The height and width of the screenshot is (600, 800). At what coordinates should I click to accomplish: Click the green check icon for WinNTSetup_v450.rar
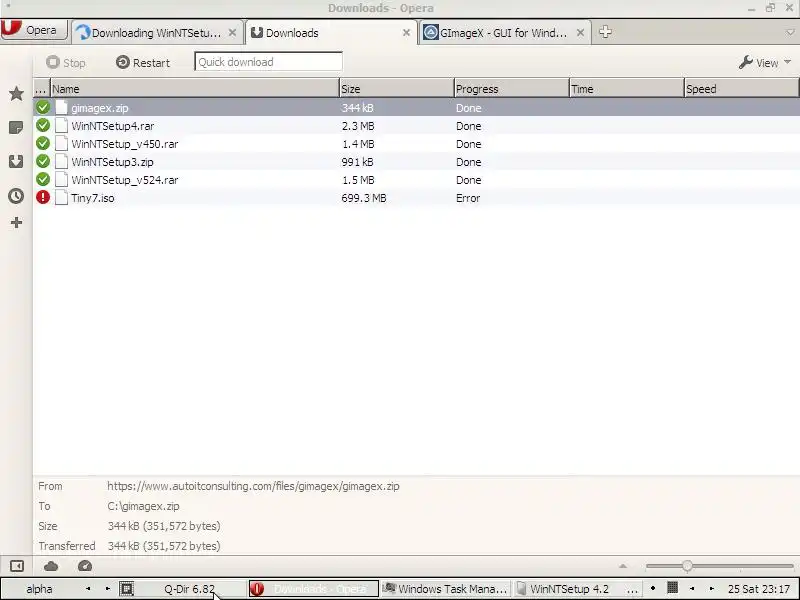[43, 143]
